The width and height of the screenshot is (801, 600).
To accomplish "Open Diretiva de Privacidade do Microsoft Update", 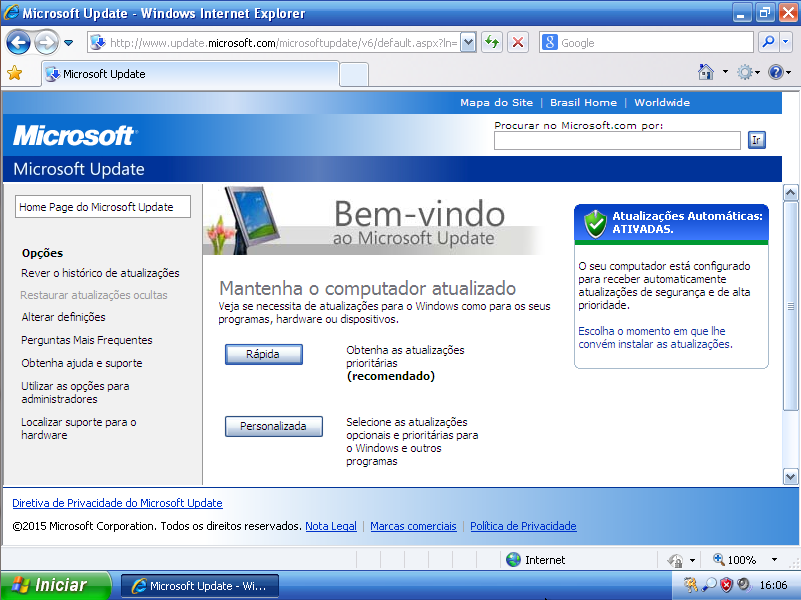I will 117,503.
